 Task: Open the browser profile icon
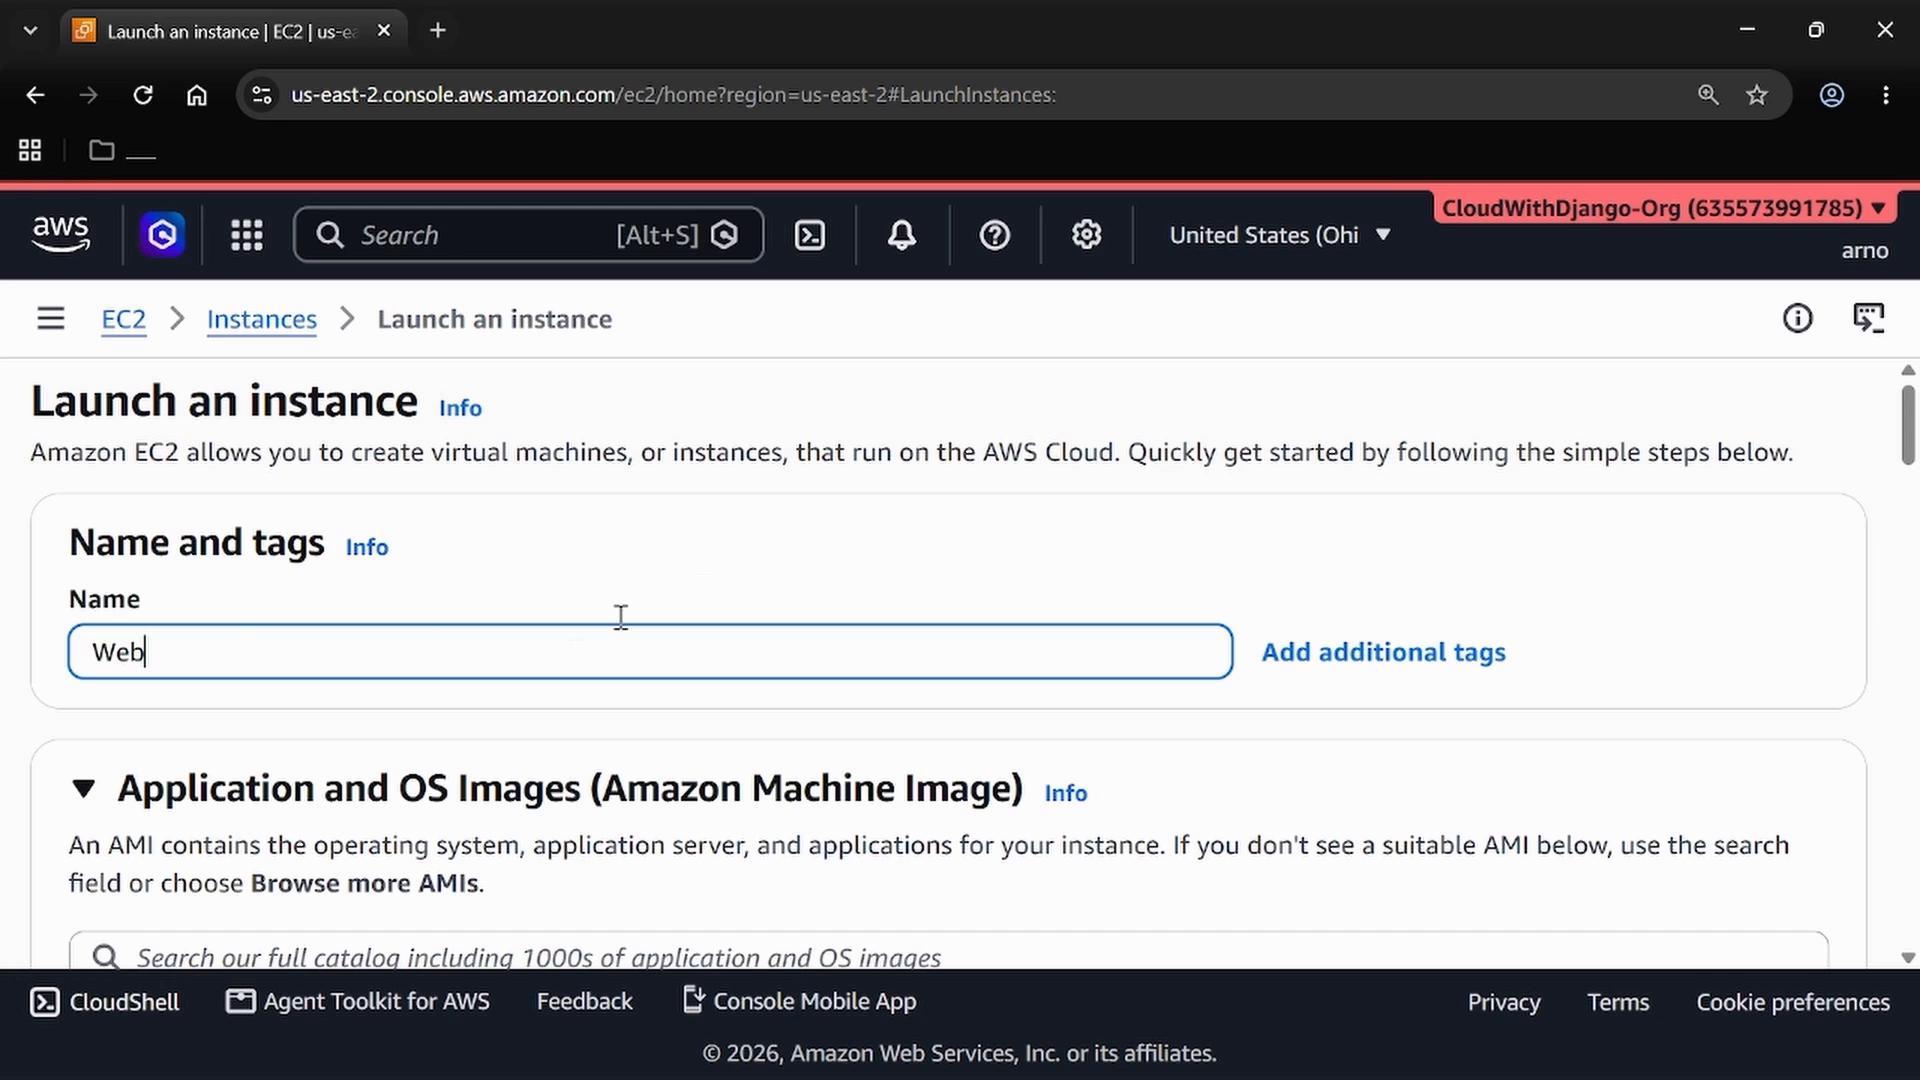1832,95
